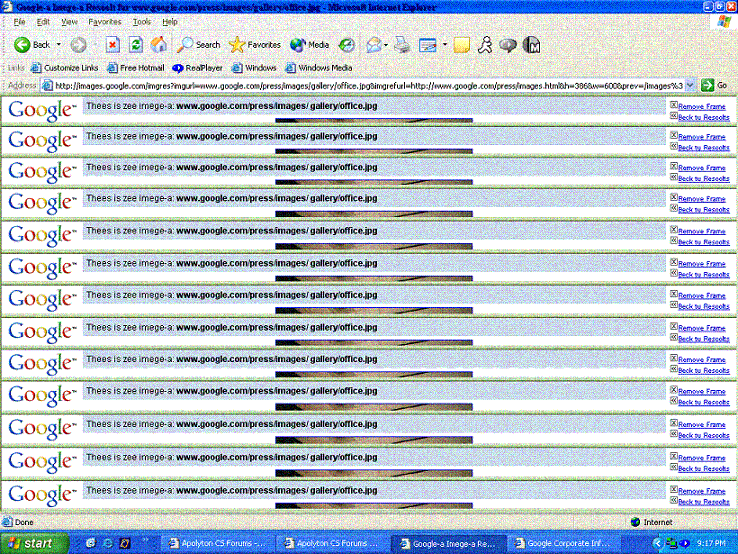Open the Mail button dropdown arrow

(x=385, y=45)
